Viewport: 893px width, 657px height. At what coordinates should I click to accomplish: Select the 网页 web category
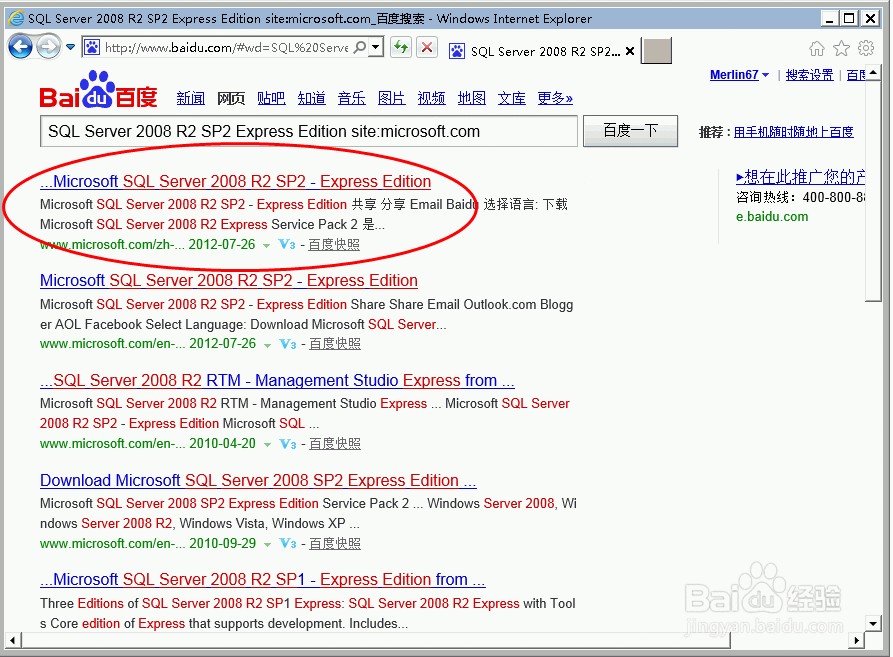pos(231,98)
